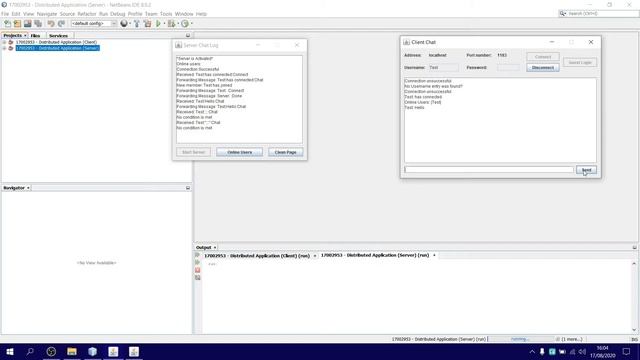The height and width of the screenshot is (360, 640).
Task: Open the Tools menu
Action: [166, 14]
